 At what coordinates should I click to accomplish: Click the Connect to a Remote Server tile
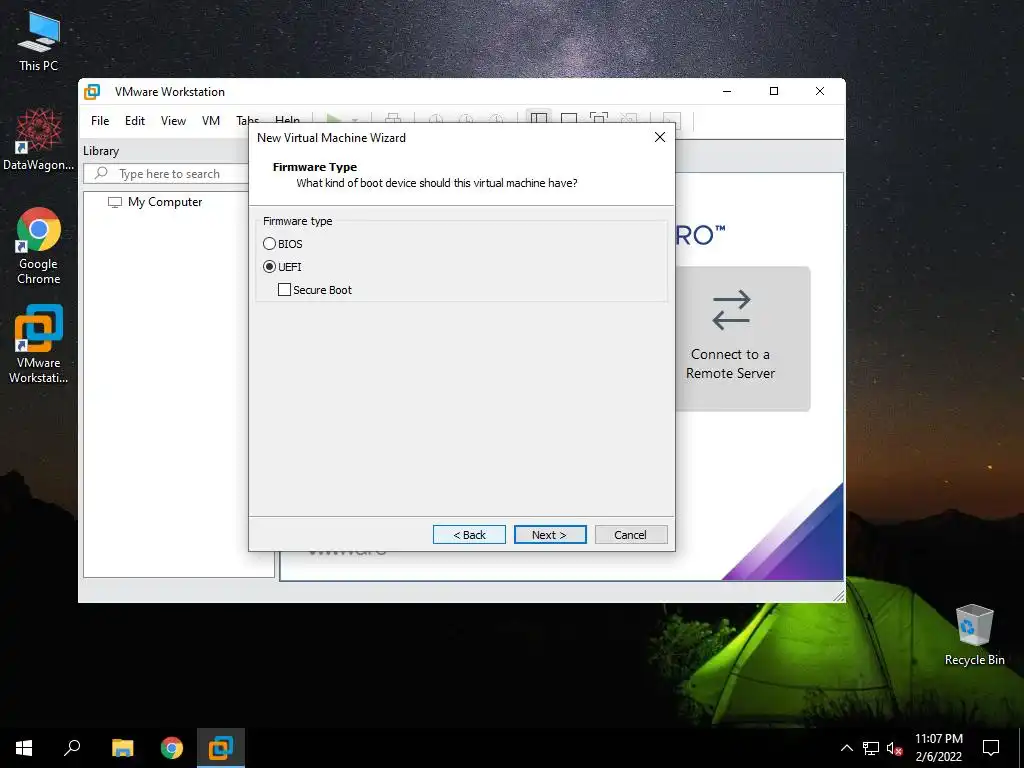(x=743, y=338)
